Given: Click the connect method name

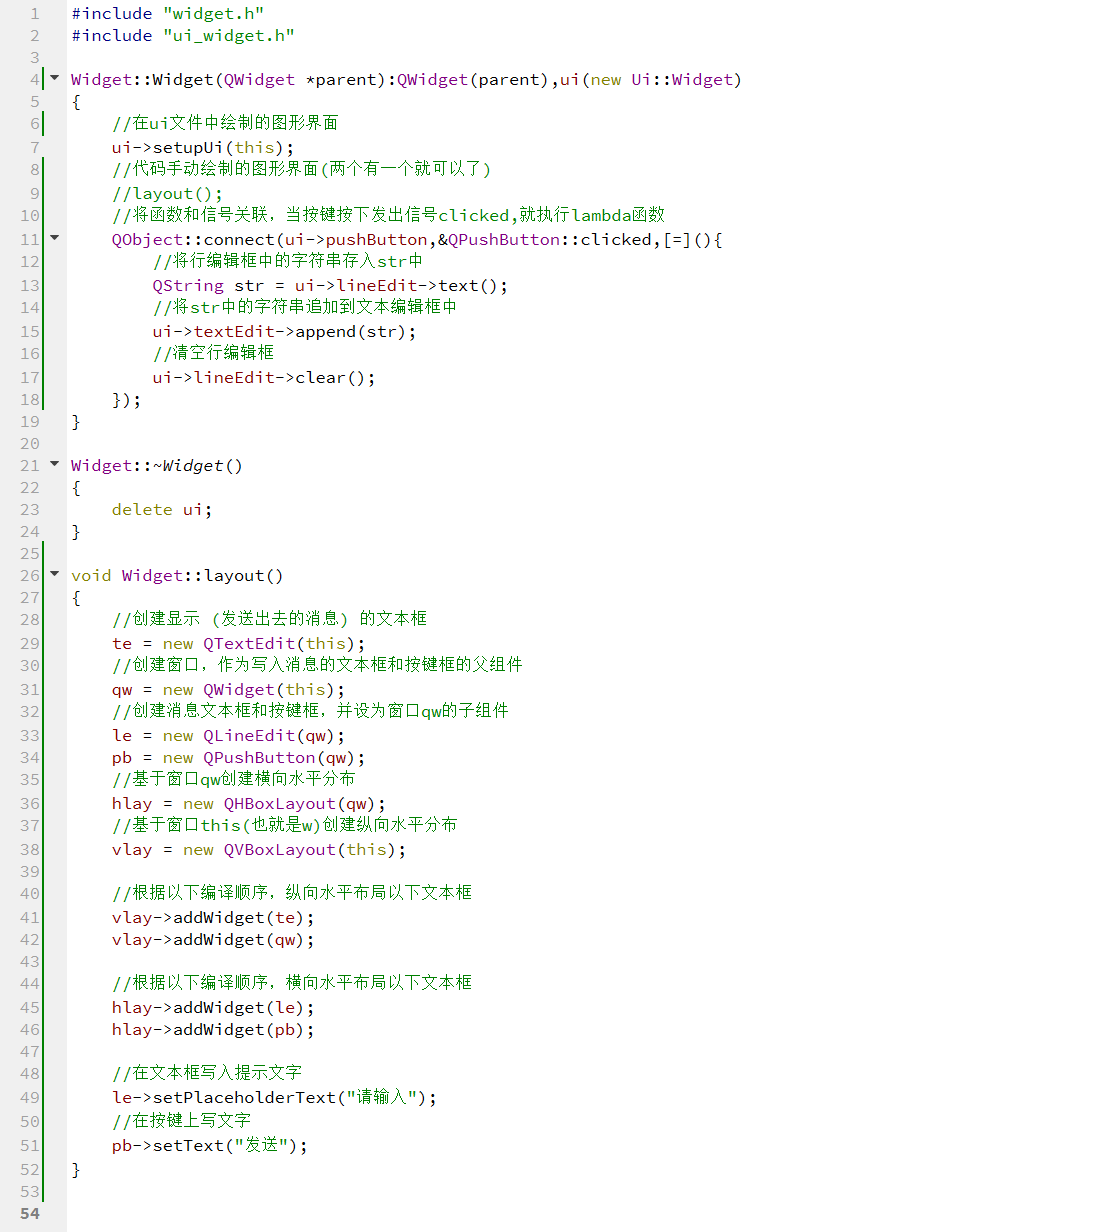Looking at the screenshot, I should pyautogui.click(x=239, y=239).
